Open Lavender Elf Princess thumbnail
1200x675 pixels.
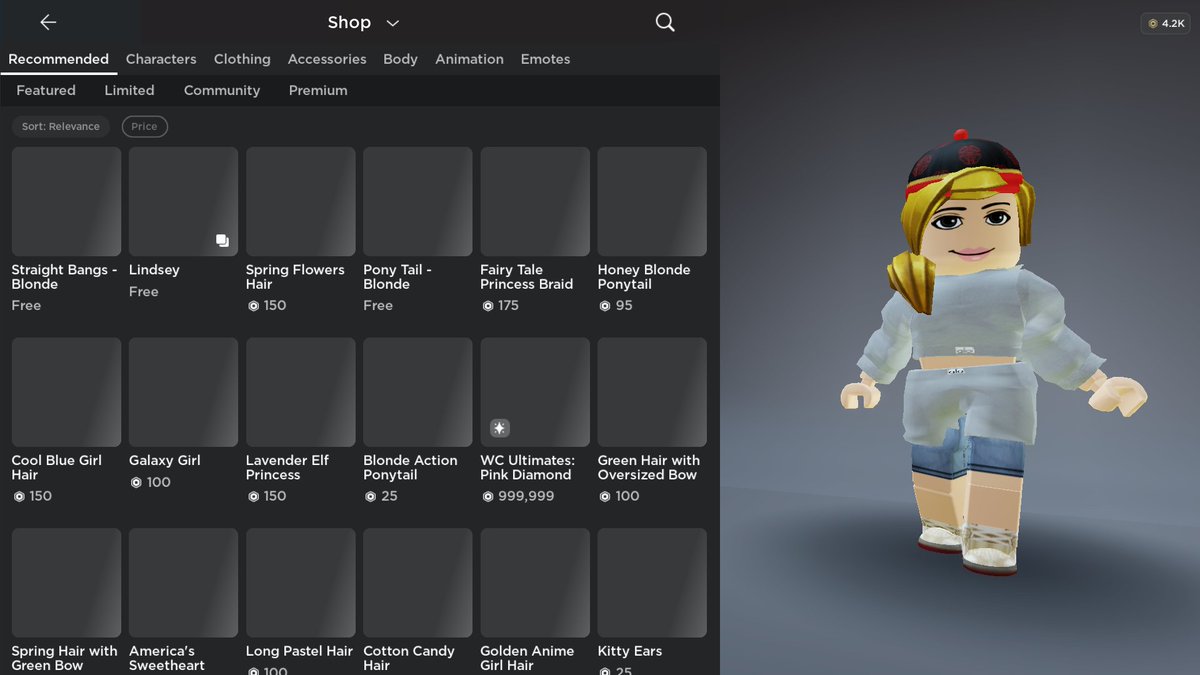[x=300, y=392]
